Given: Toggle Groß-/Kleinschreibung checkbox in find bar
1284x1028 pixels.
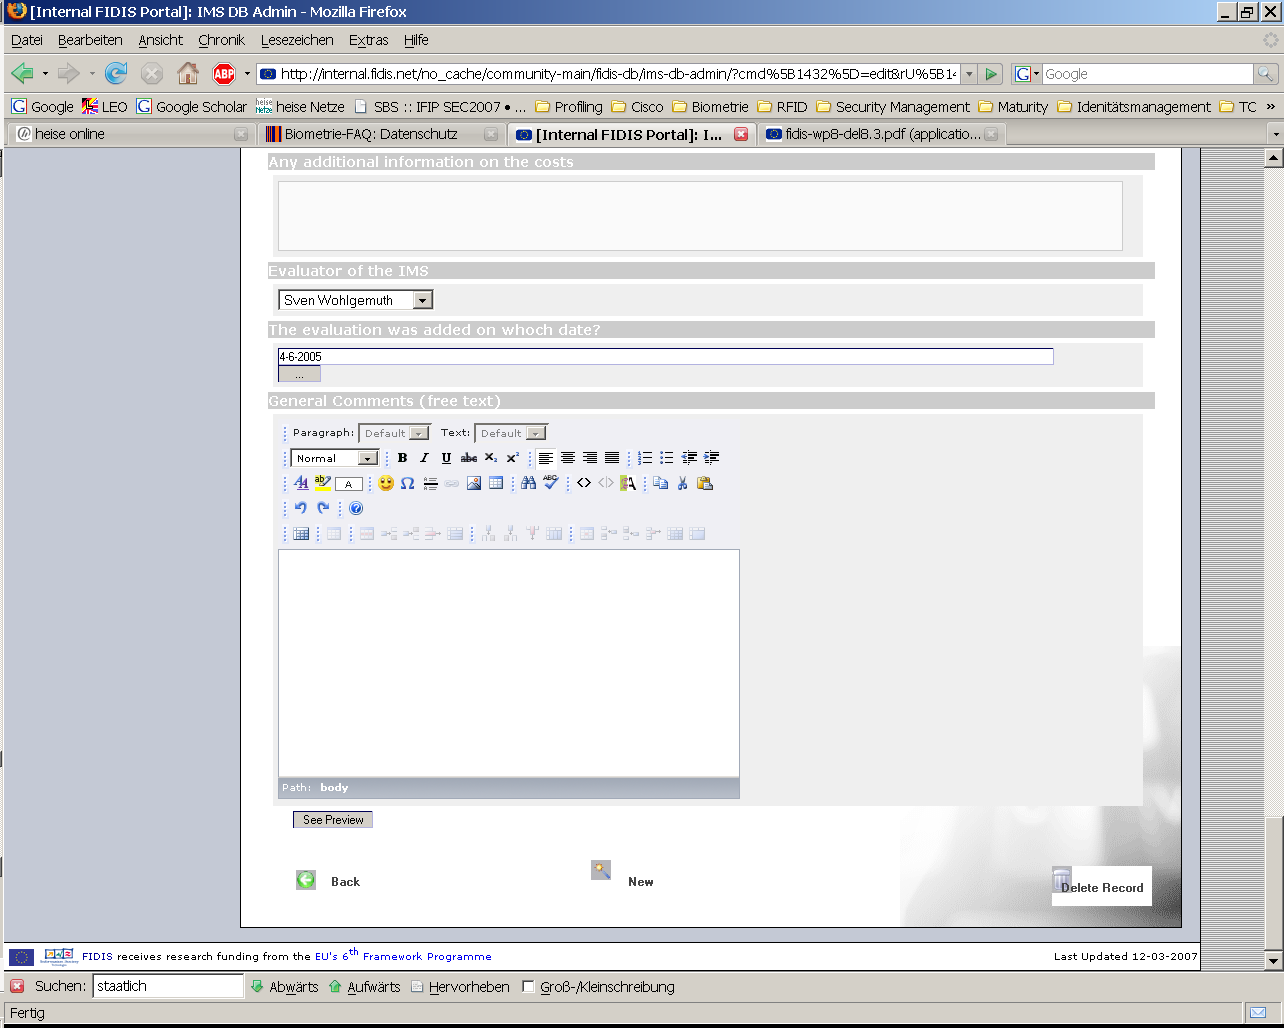Looking at the screenshot, I should [529, 987].
